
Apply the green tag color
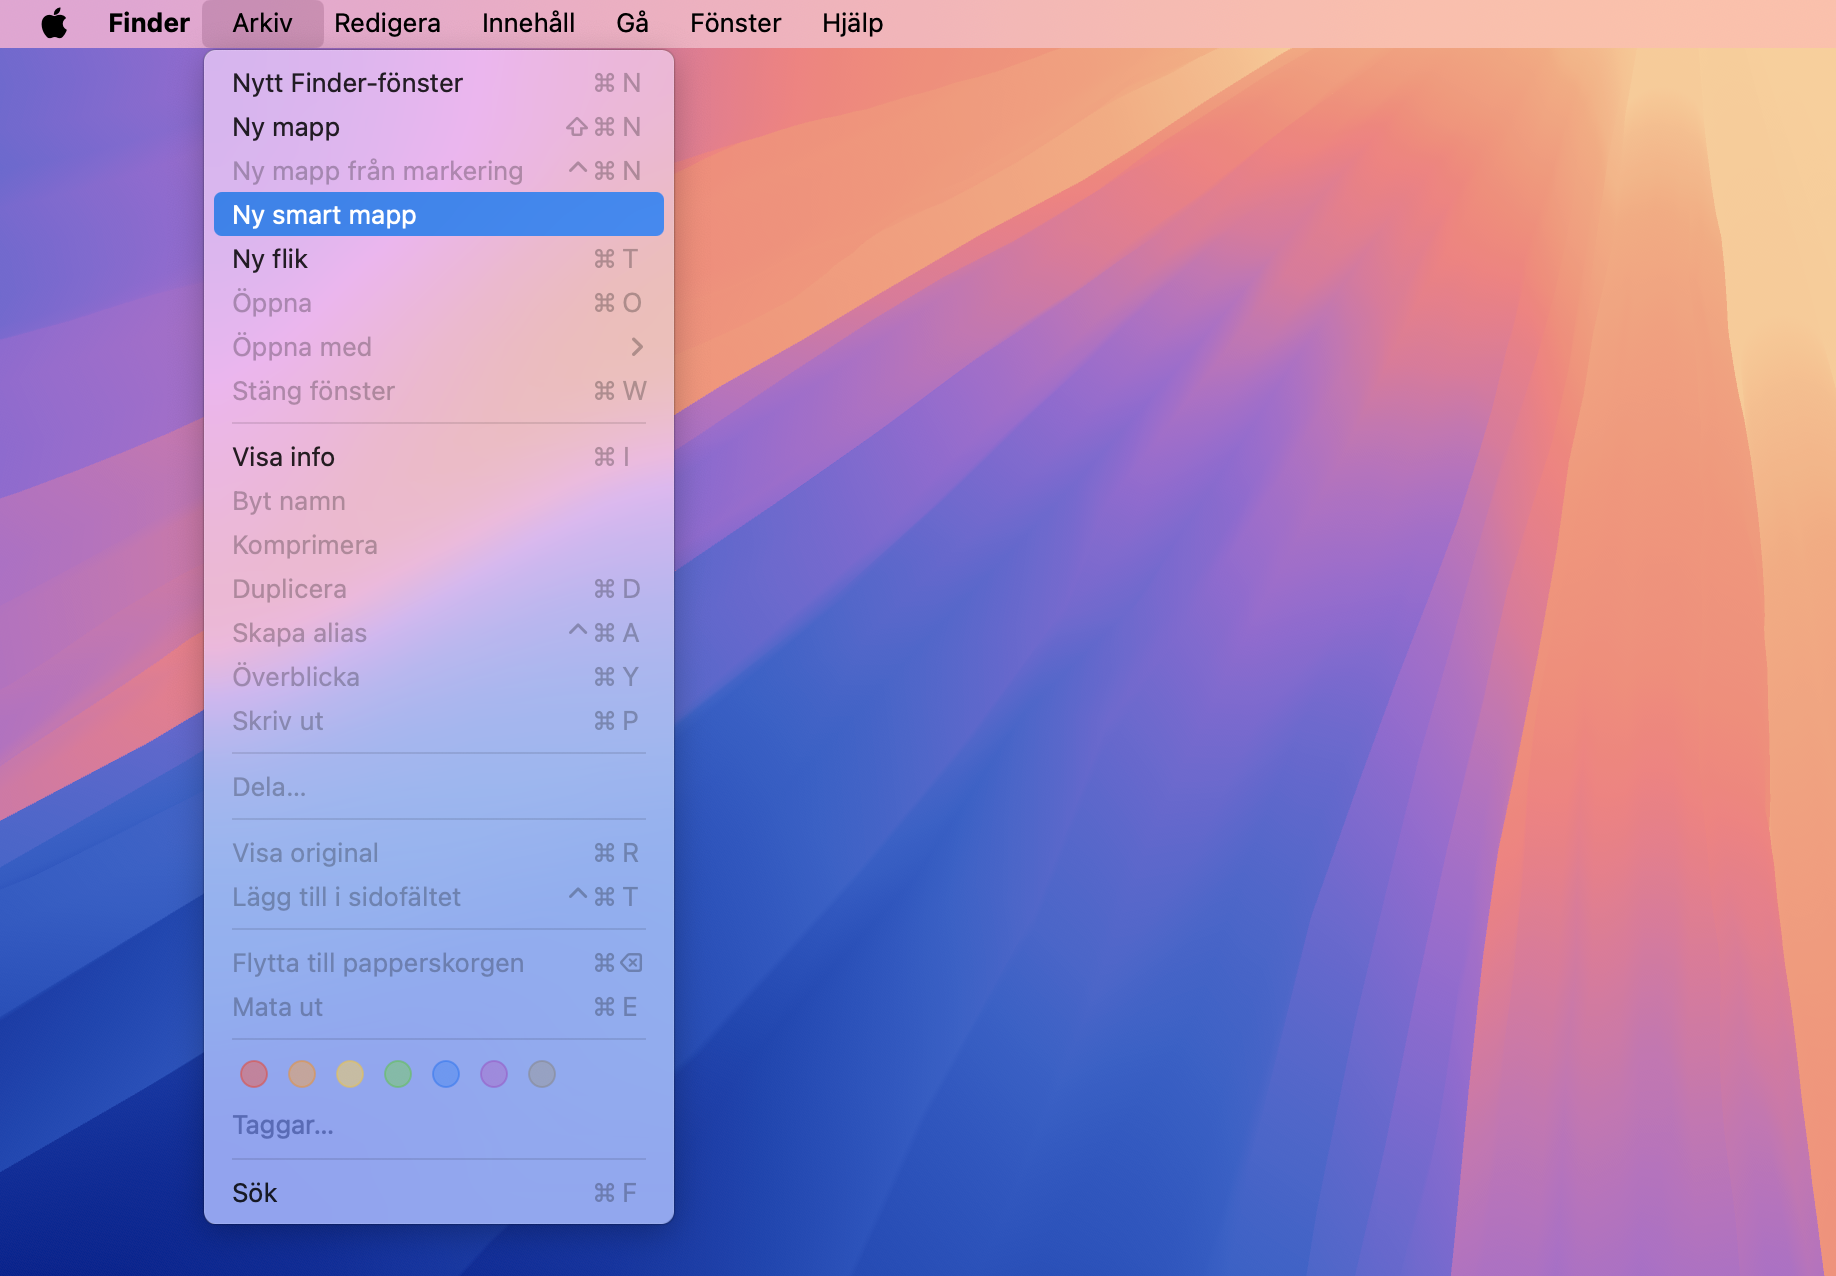pyautogui.click(x=398, y=1074)
